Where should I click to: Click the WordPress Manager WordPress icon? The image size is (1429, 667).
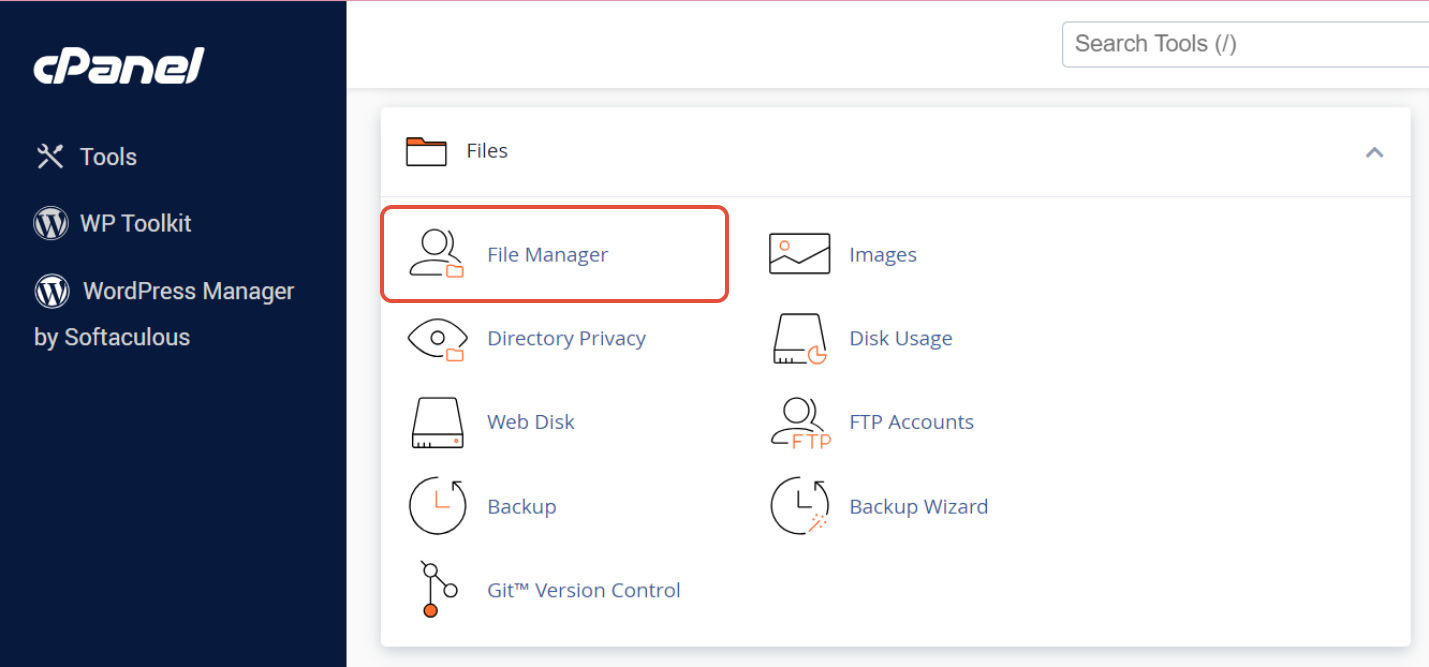coord(52,291)
